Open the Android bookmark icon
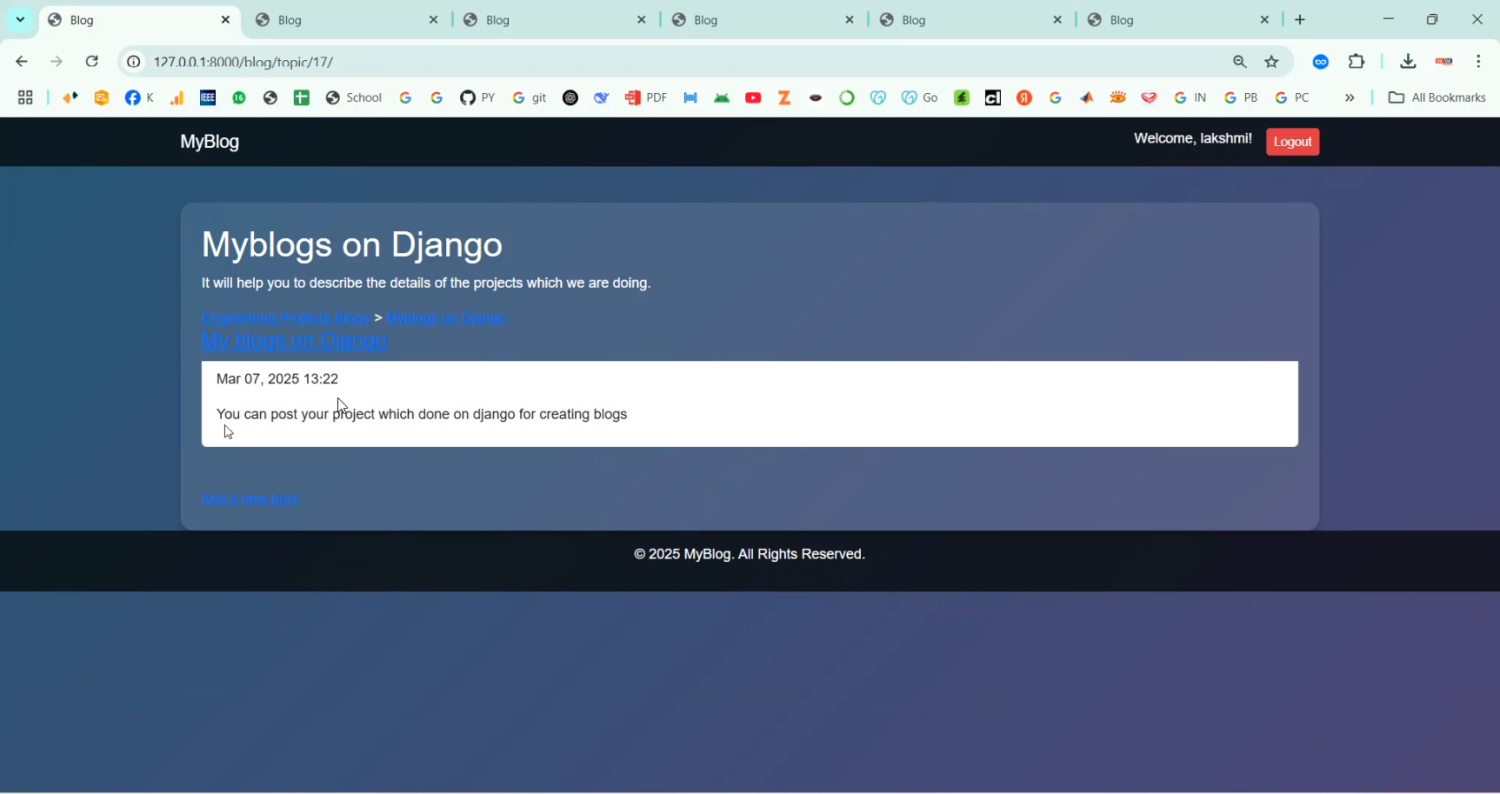 pos(722,98)
